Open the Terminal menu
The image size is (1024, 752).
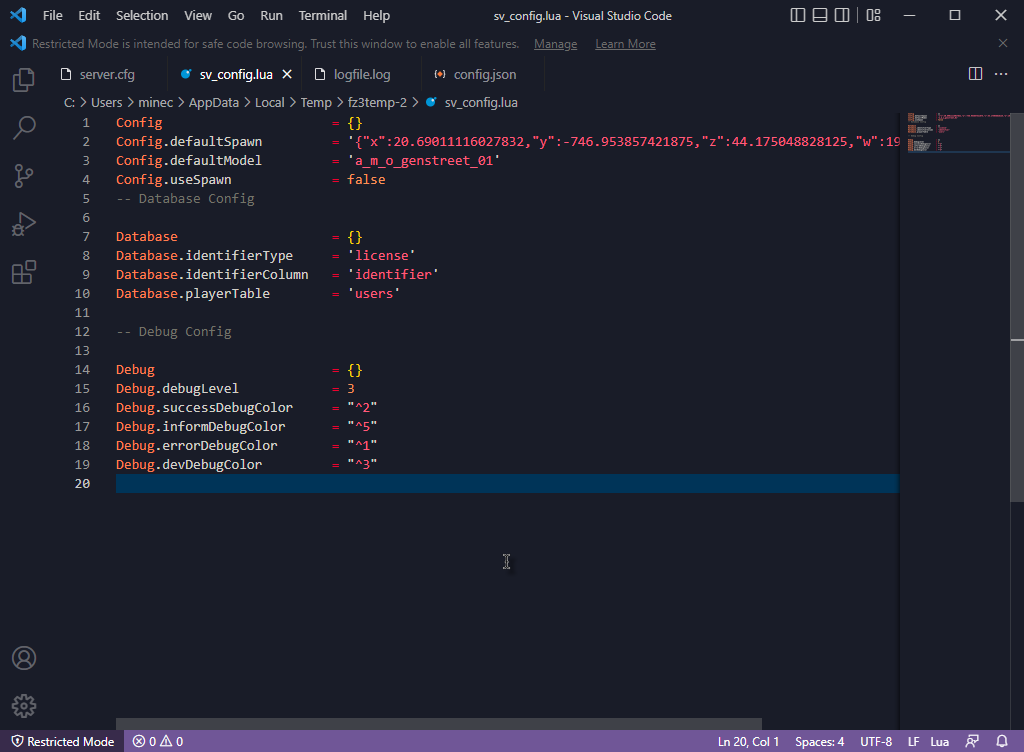323,16
